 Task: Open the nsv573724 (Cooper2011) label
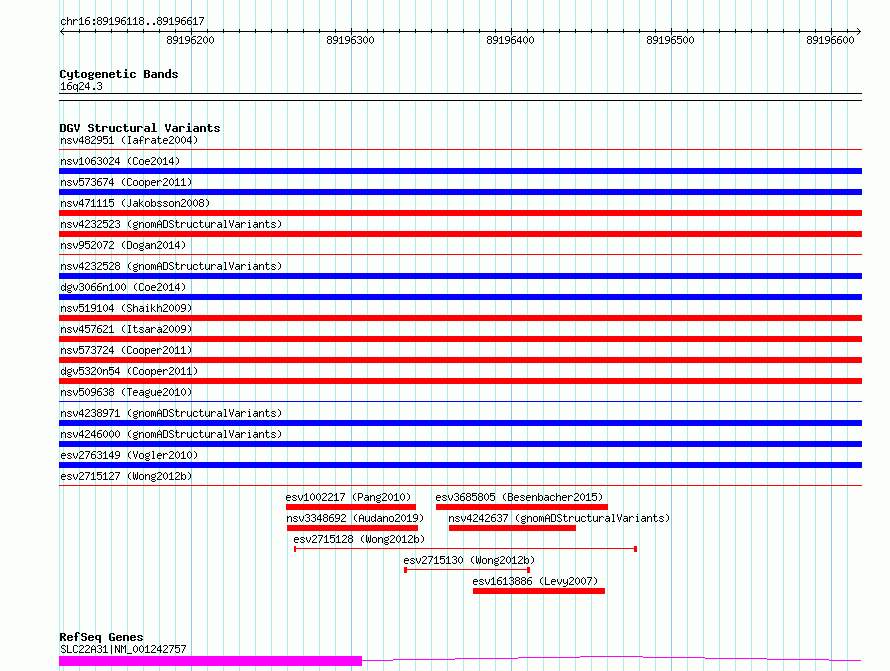(x=126, y=350)
